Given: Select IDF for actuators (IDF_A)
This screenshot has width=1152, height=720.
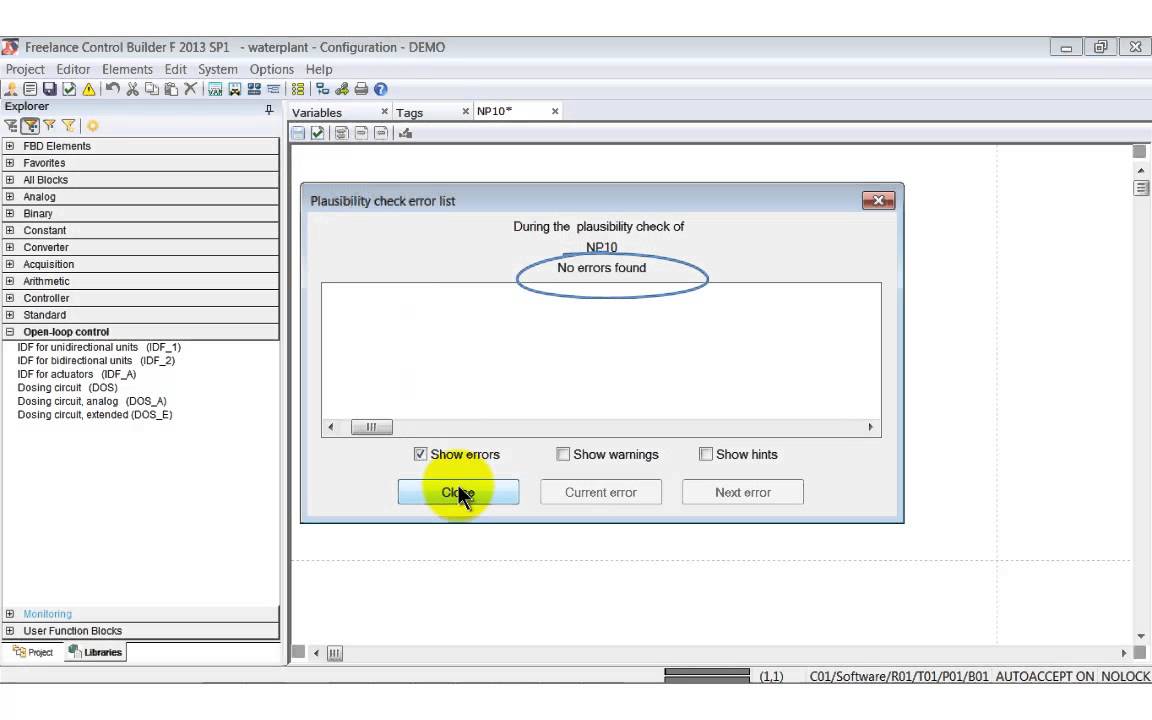Looking at the screenshot, I should pyautogui.click(x=76, y=374).
